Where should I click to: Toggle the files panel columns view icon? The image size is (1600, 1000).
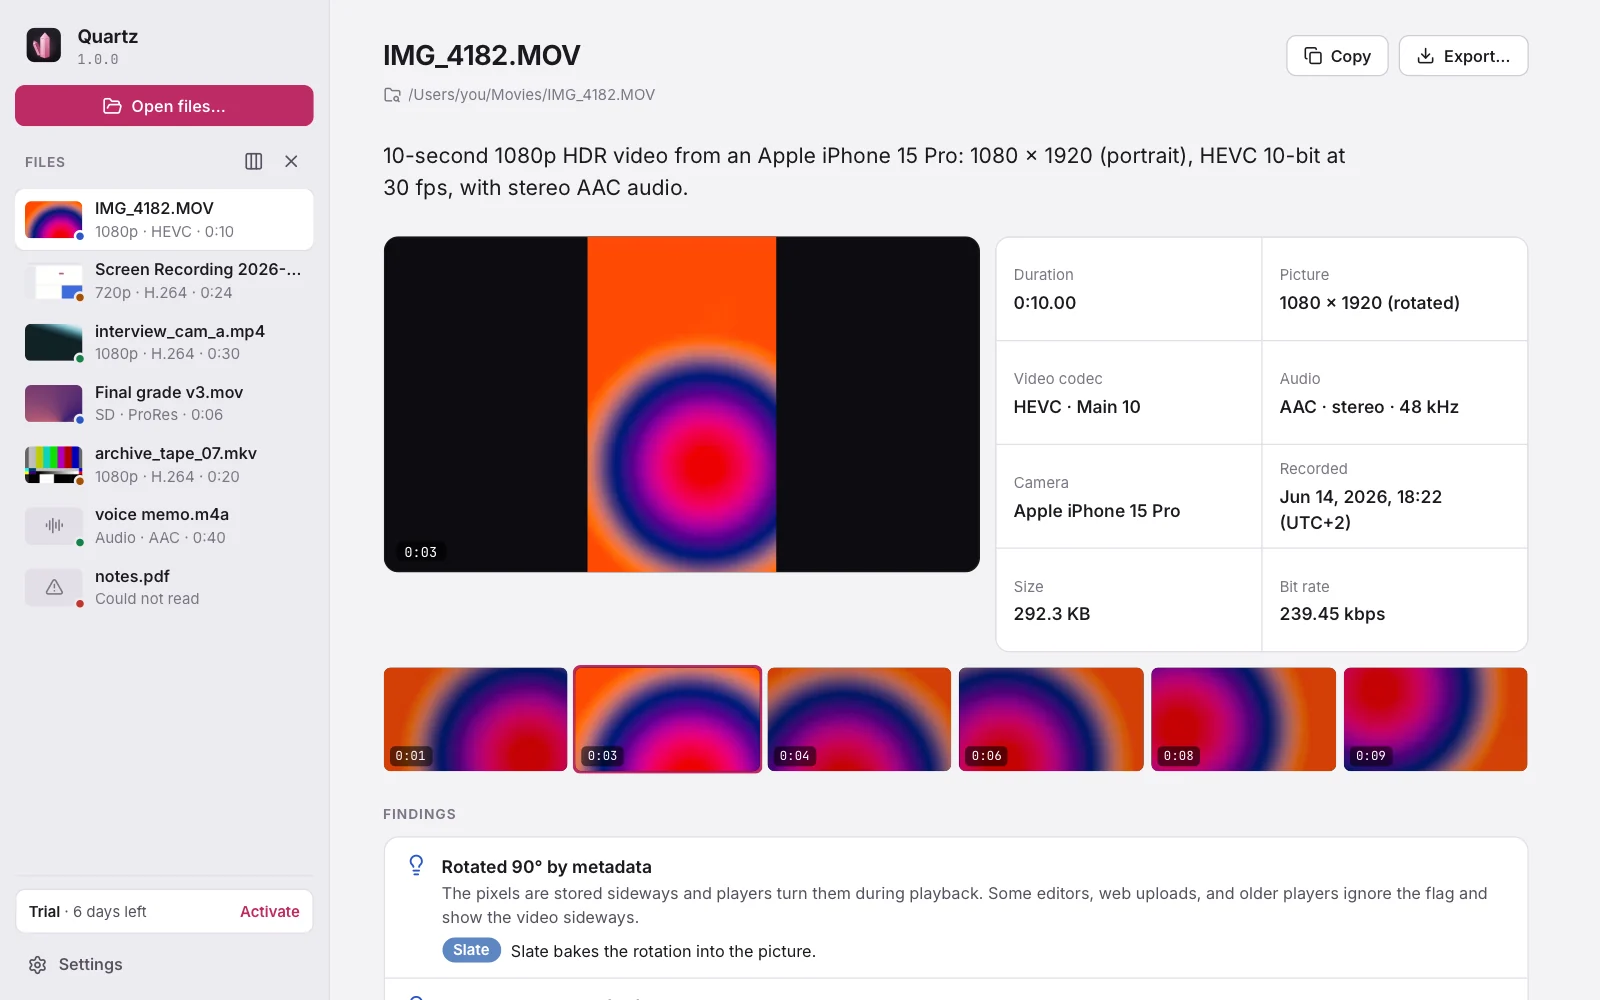254,161
